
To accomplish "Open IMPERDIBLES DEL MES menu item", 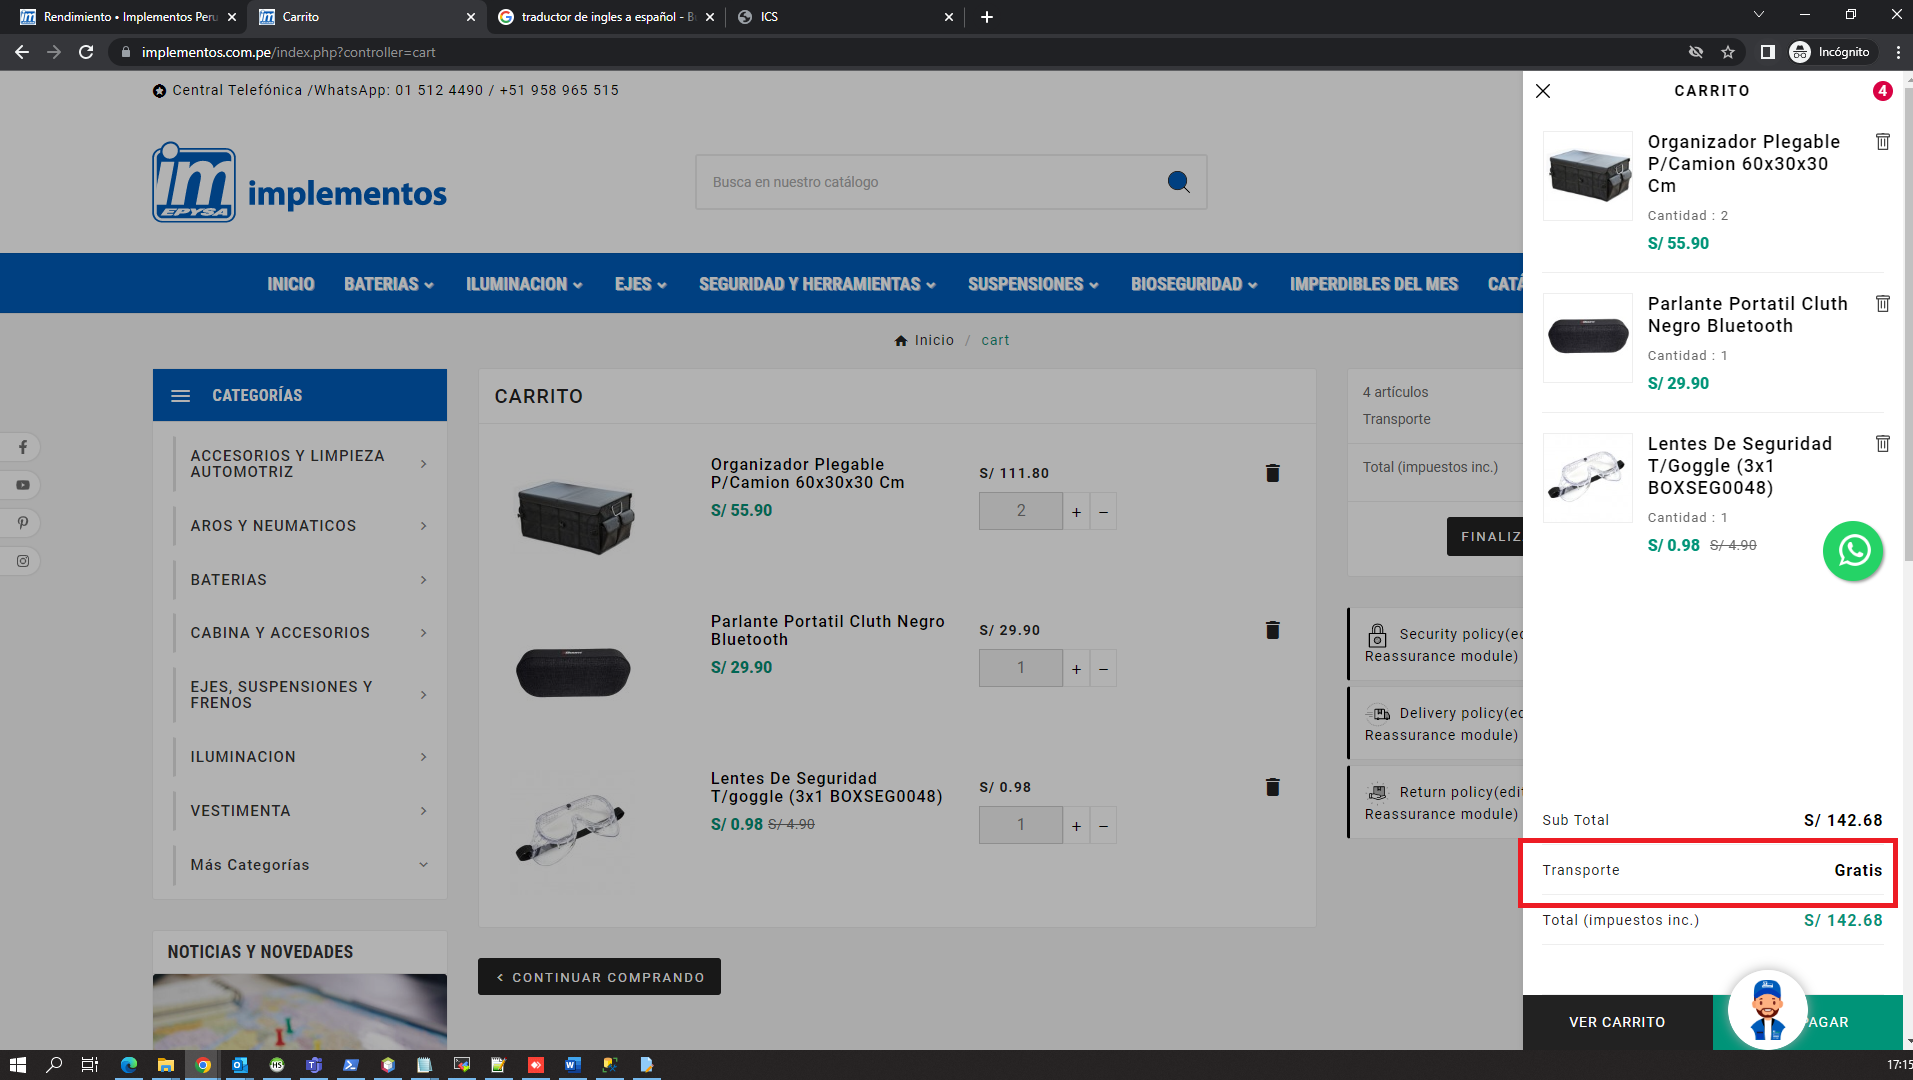I will [1374, 284].
